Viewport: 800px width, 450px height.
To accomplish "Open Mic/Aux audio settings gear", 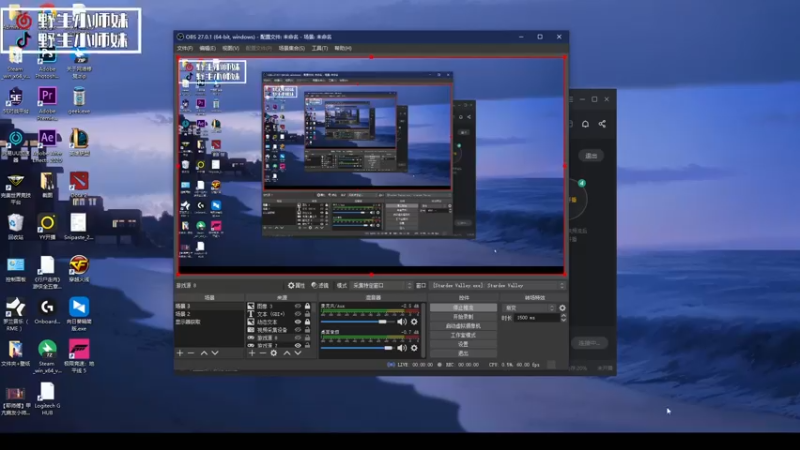I will click(x=414, y=322).
